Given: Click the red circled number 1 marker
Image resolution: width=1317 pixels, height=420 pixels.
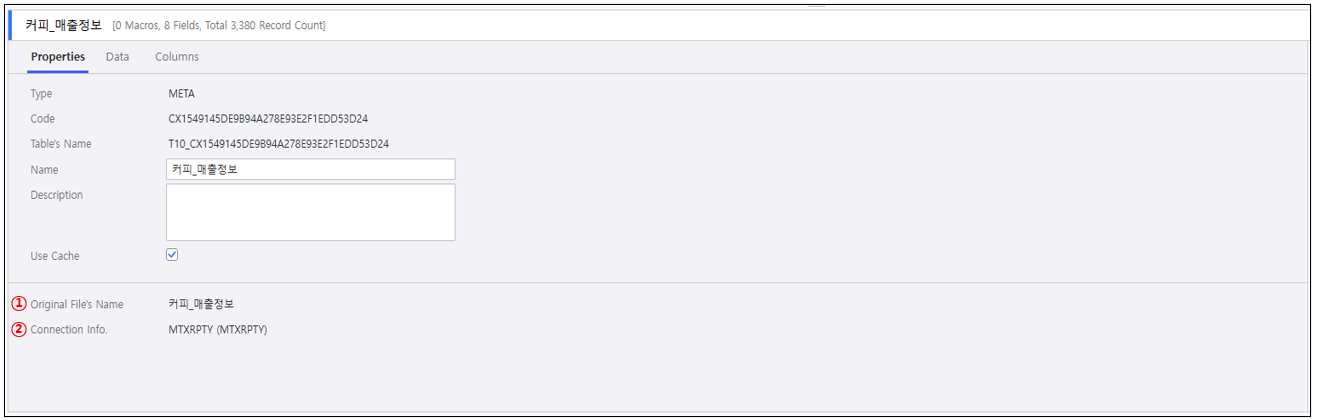Looking at the screenshot, I should pyautogui.click(x=18, y=304).
